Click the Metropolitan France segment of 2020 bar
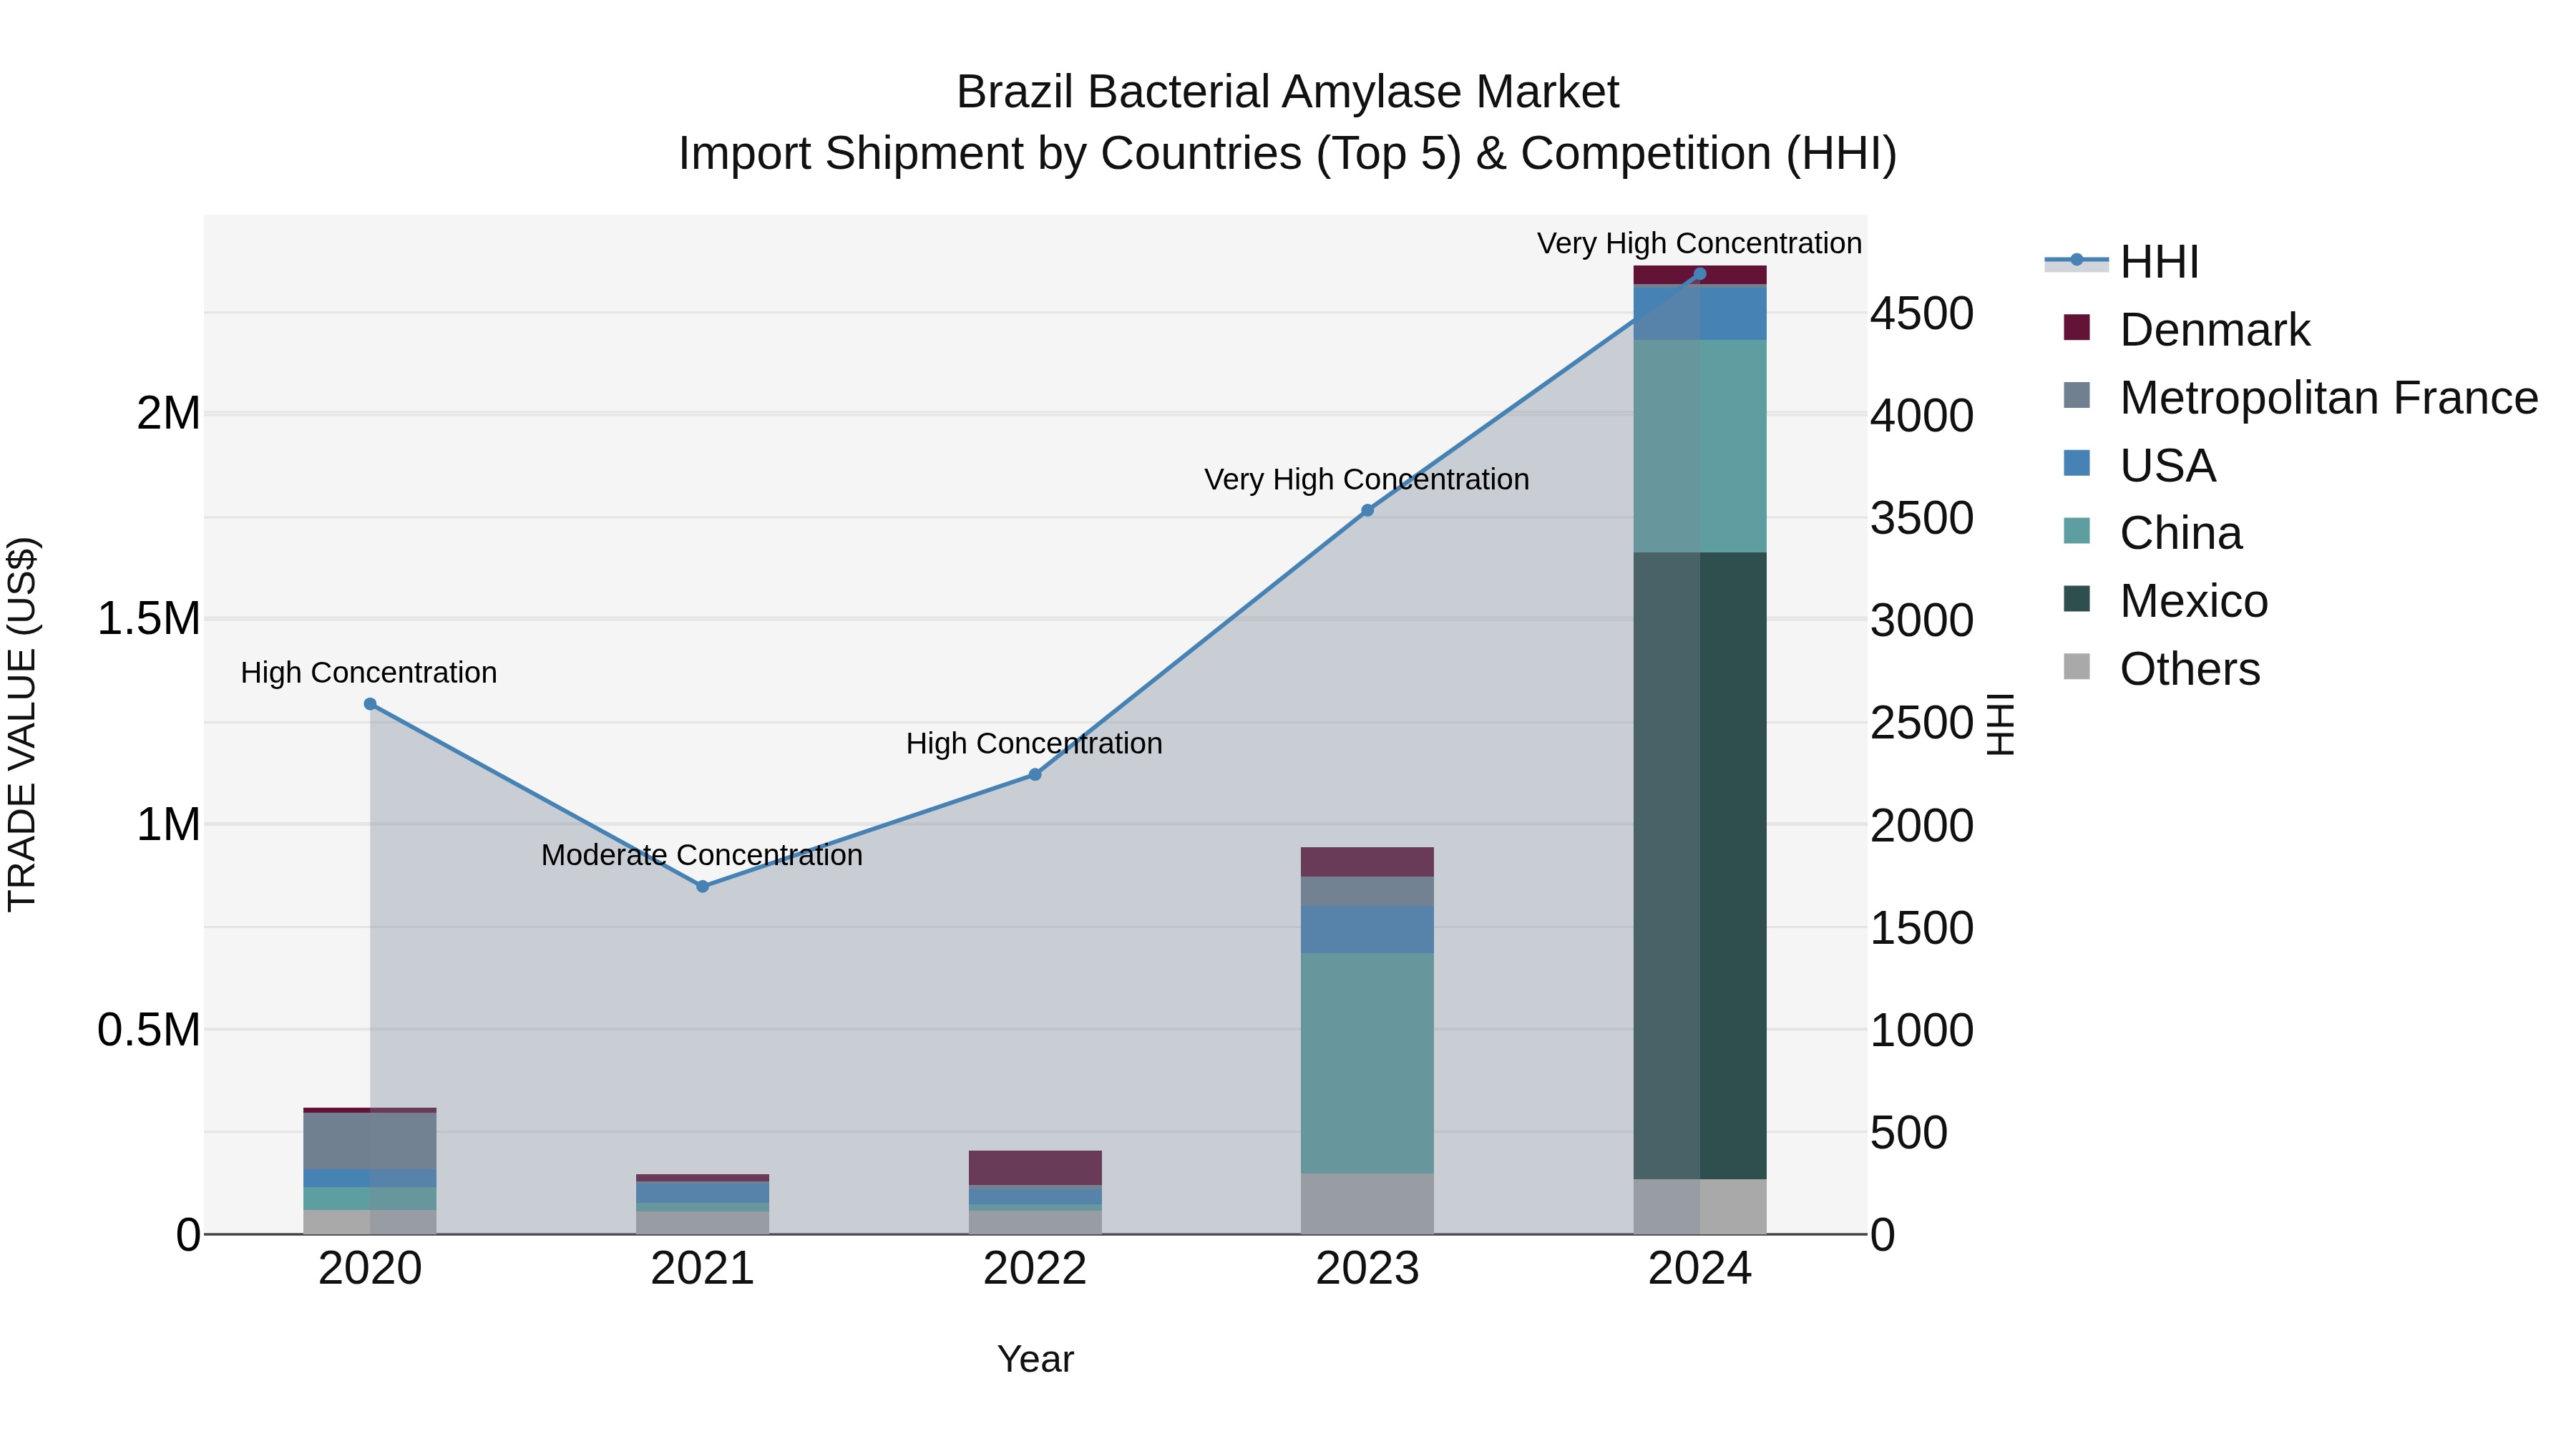Viewport: 2576px width, 1449px height. pos(370,1141)
